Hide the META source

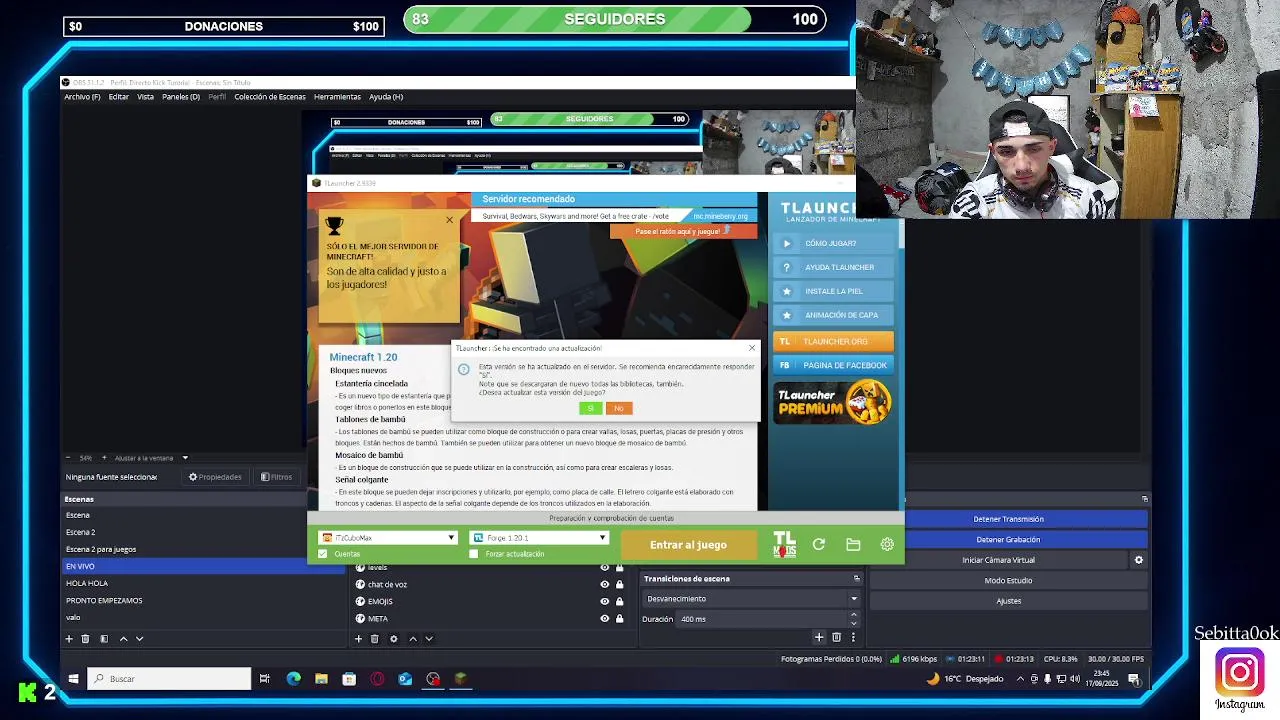[x=604, y=618]
